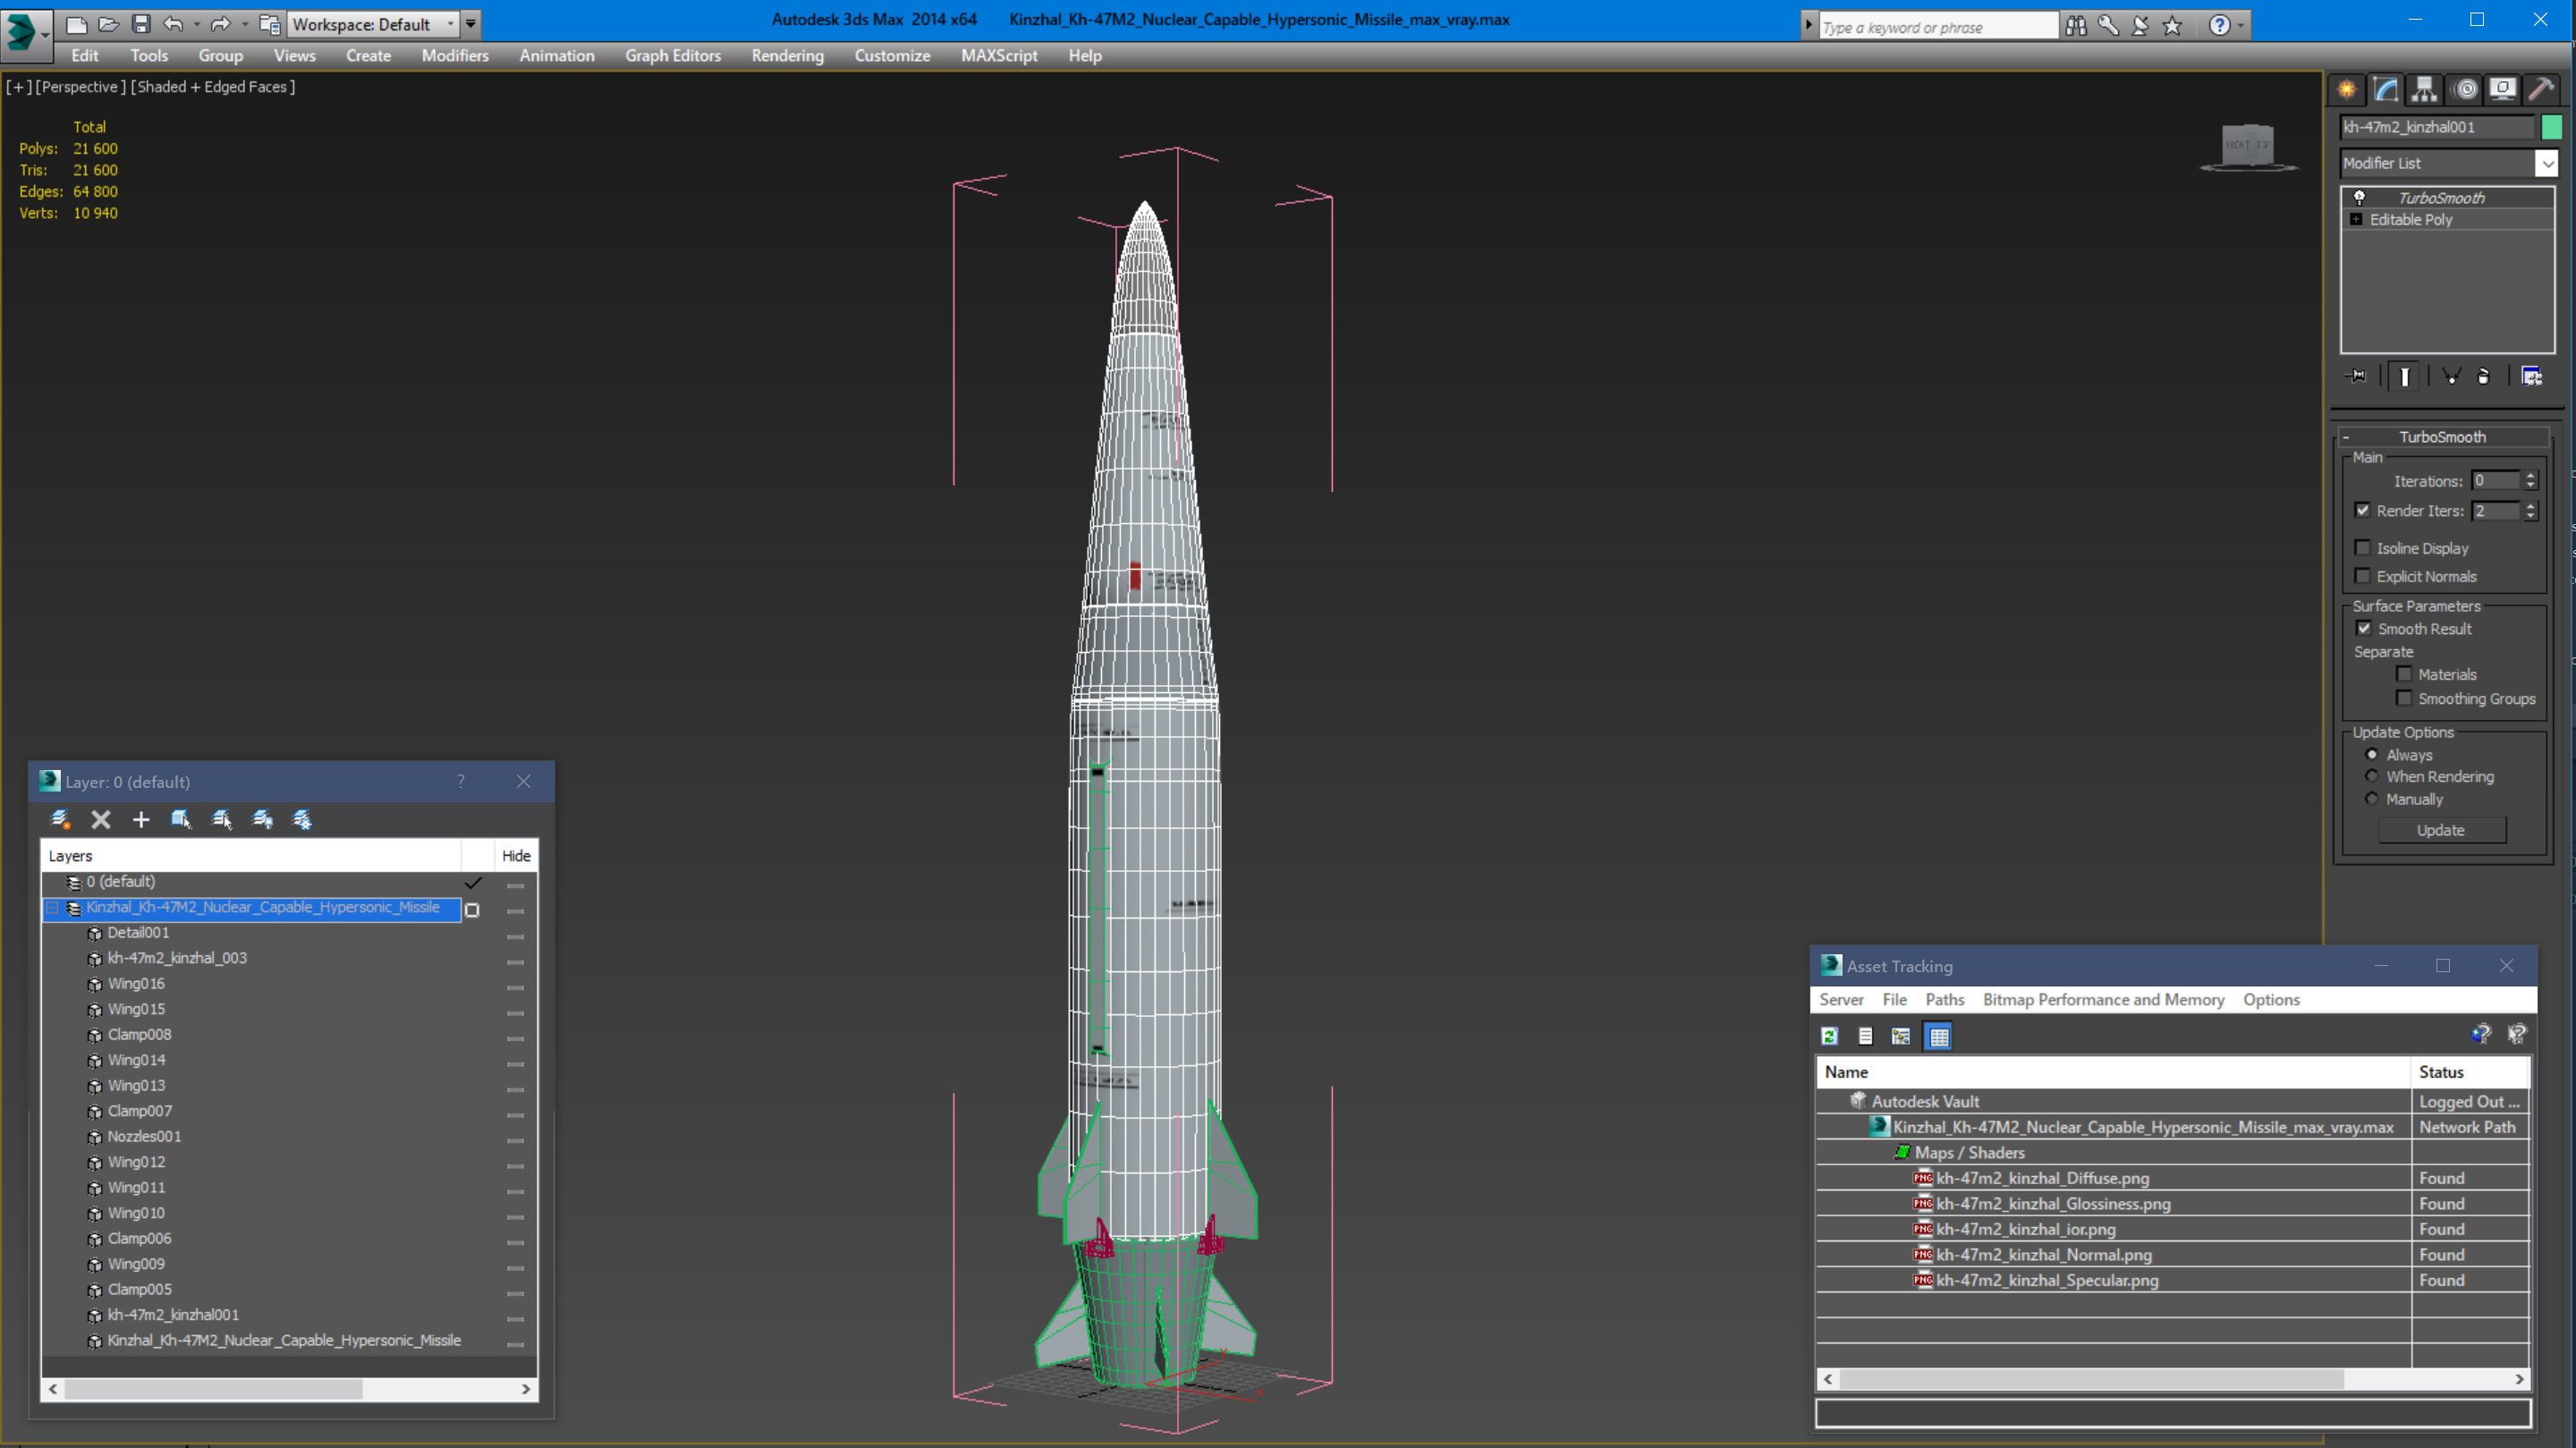Uncheck the Smooth Result checkbox
The height and width of the screenshot is (1448, 2576).
point(2364,628)
